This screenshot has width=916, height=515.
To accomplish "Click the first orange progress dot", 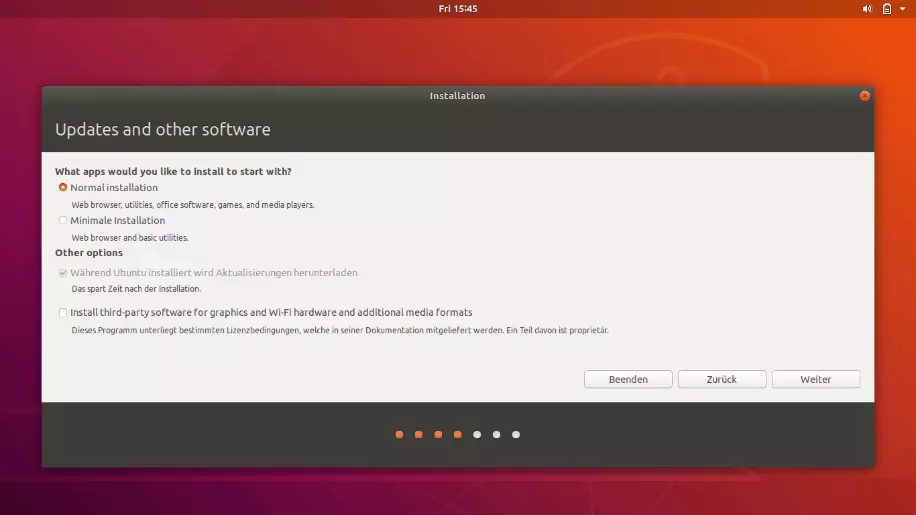I will [400, 434].
